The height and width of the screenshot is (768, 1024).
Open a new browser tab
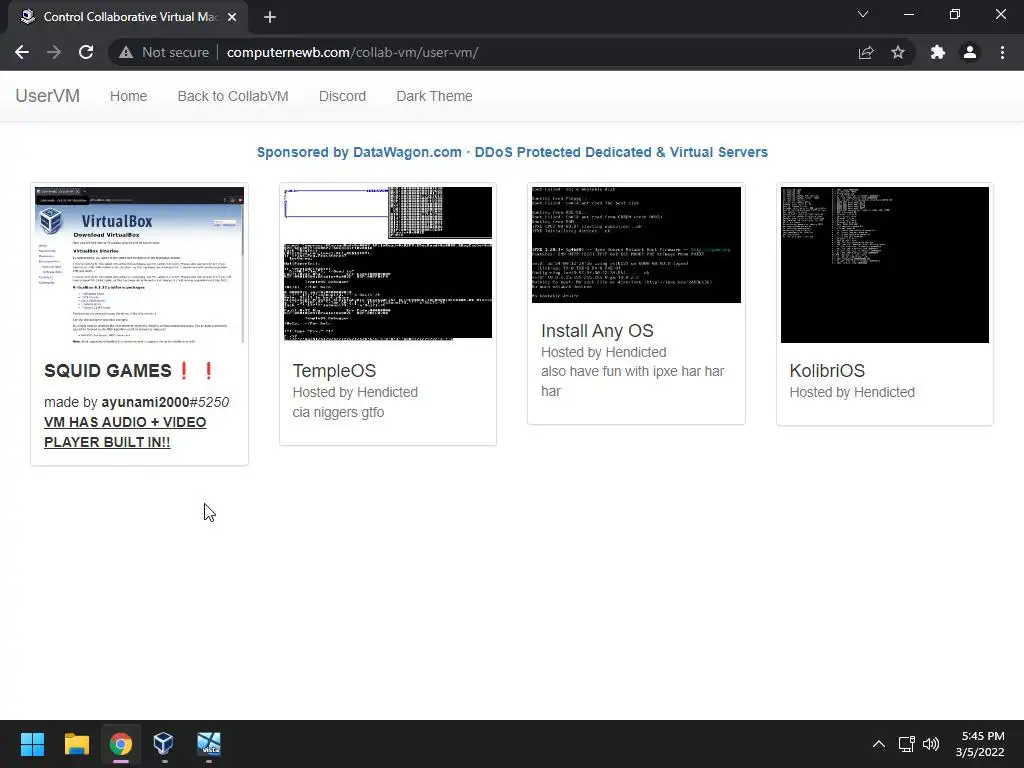click(x=270, y=17)
